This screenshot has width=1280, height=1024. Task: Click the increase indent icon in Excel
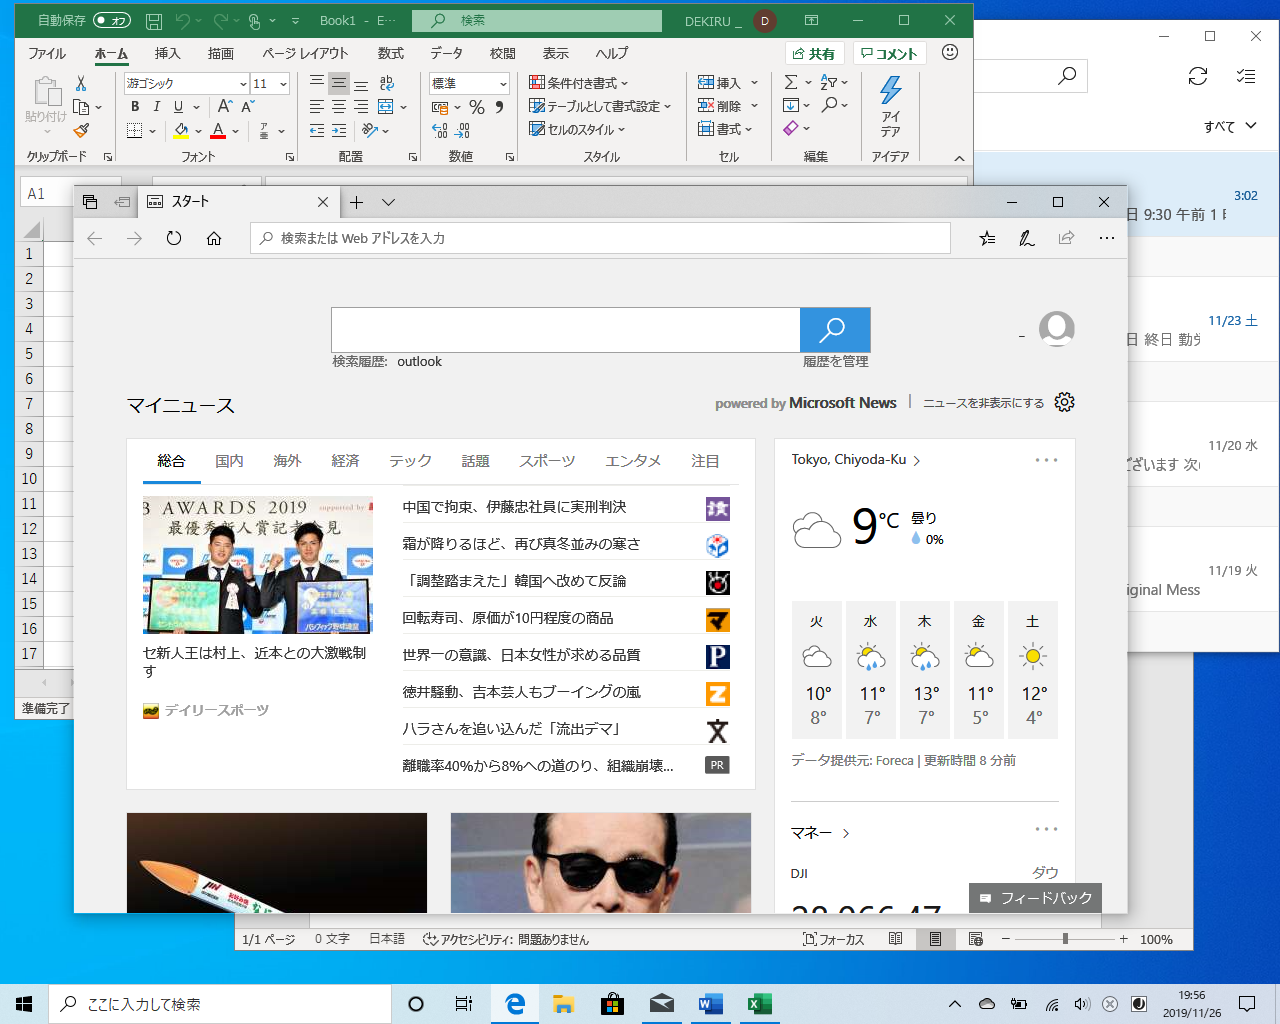pyautogui.click(x=339, y=131)
